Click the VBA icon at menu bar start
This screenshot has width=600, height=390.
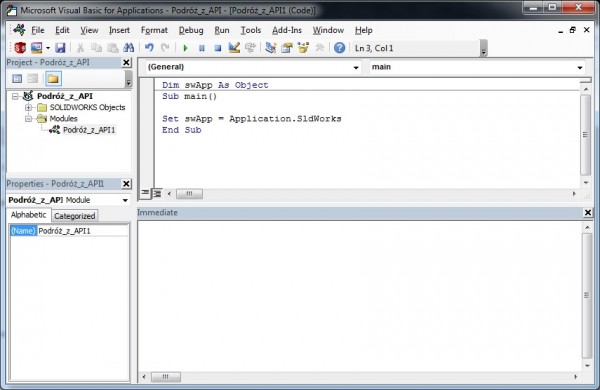coord(19,30)
